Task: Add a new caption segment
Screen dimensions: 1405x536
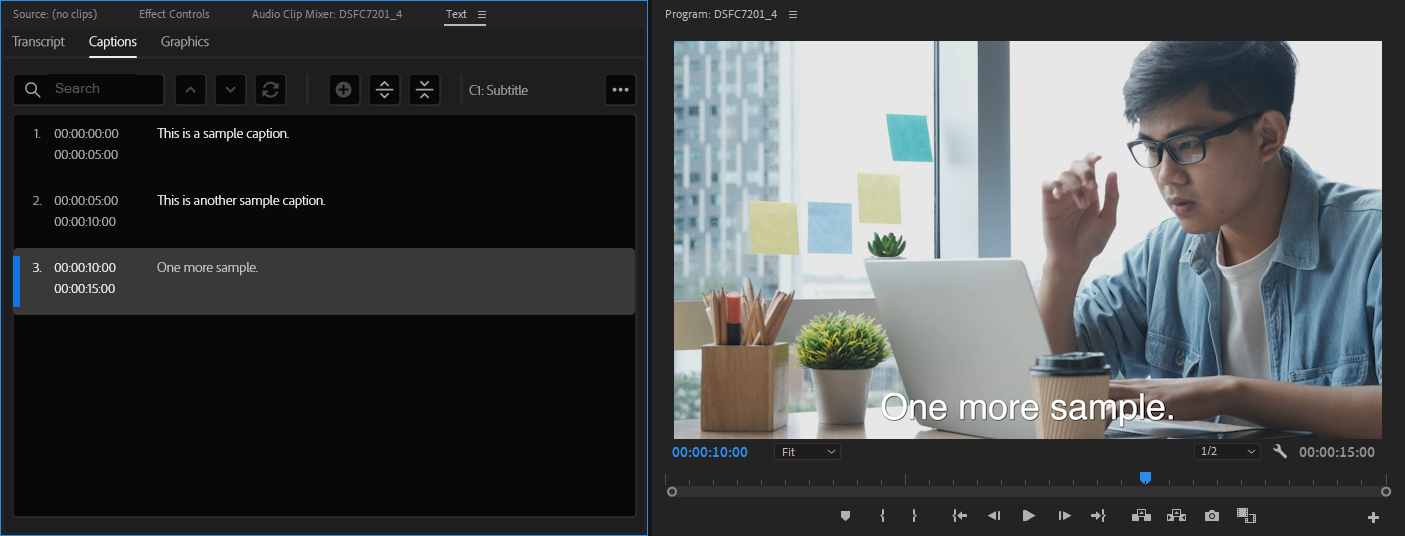Action: point(343,90)
